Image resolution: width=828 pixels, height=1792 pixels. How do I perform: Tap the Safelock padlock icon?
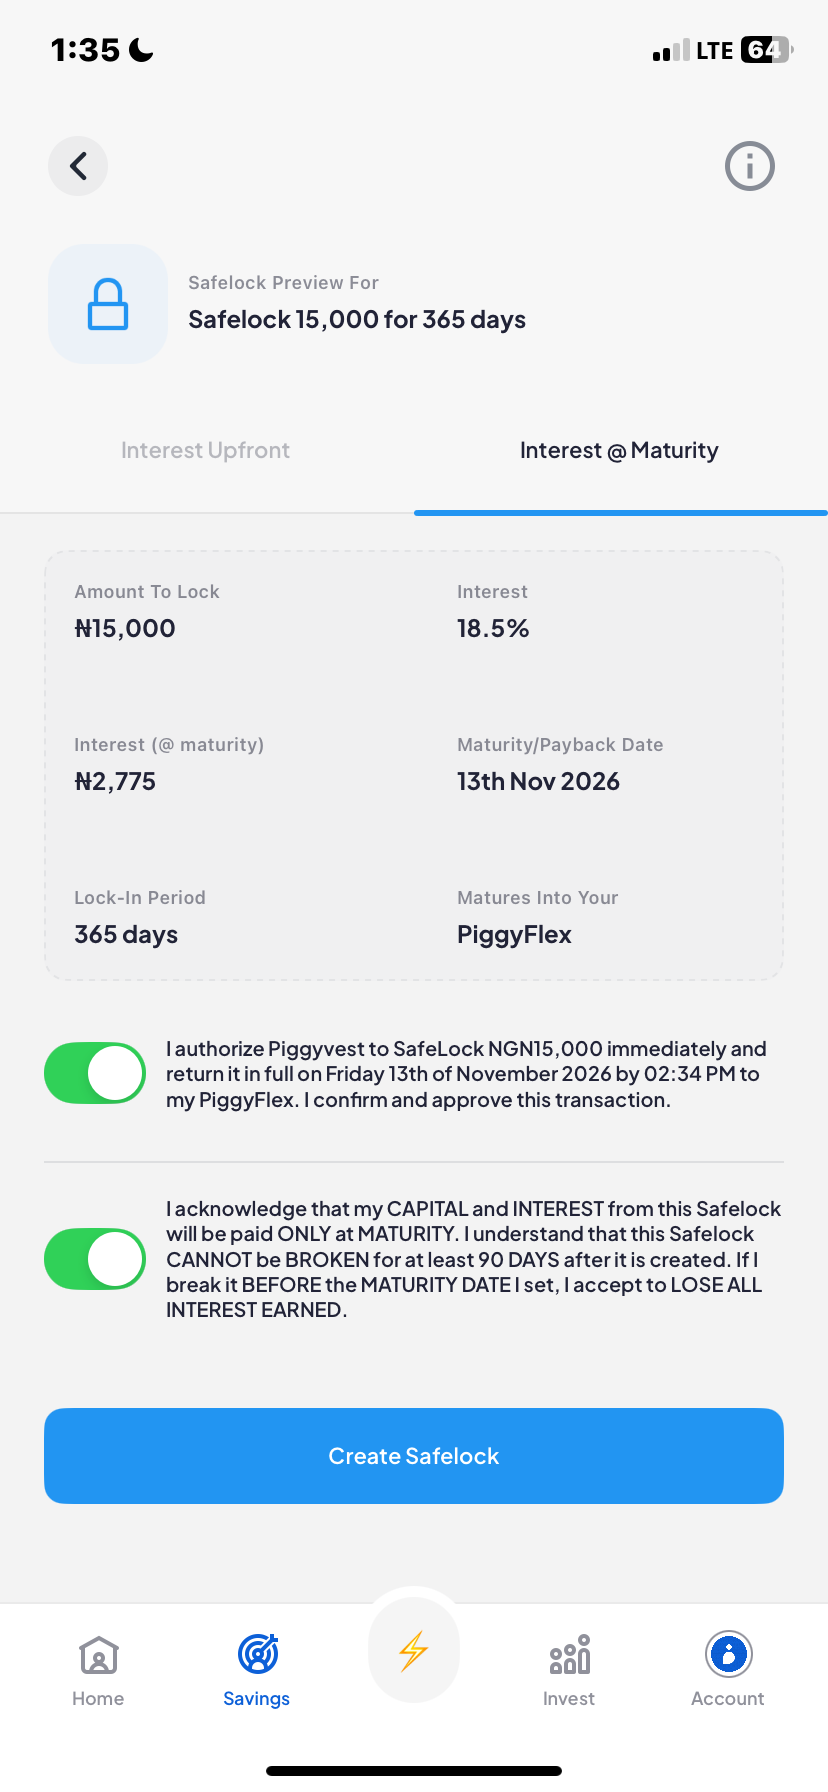[x=107, y=303]
